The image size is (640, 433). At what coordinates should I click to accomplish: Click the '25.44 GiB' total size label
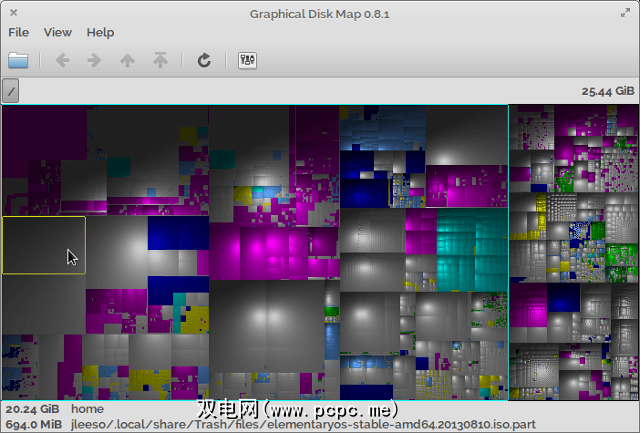click(608, 91)
